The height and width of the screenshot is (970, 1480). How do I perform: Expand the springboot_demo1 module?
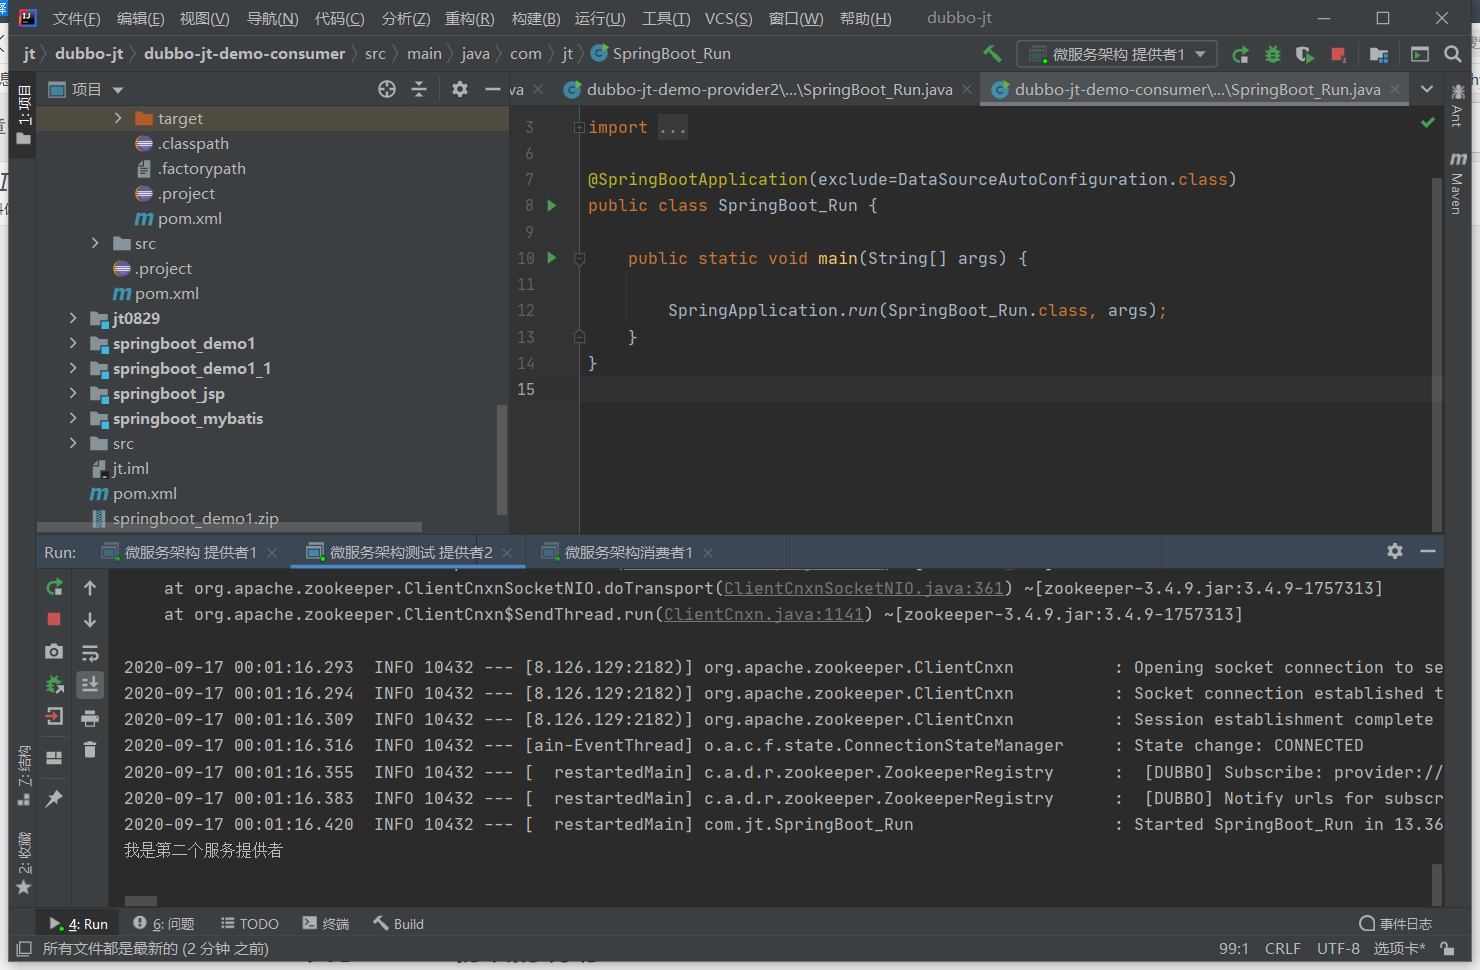point(73,343)
